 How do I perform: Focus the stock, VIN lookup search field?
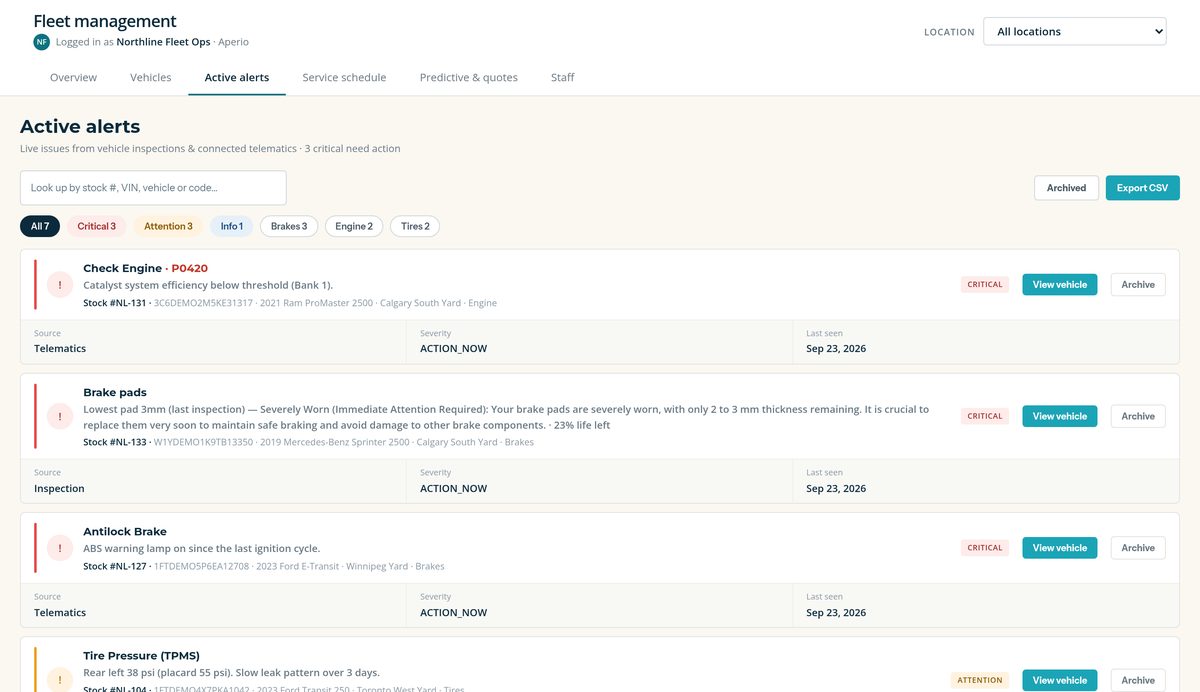coord(153,188)
